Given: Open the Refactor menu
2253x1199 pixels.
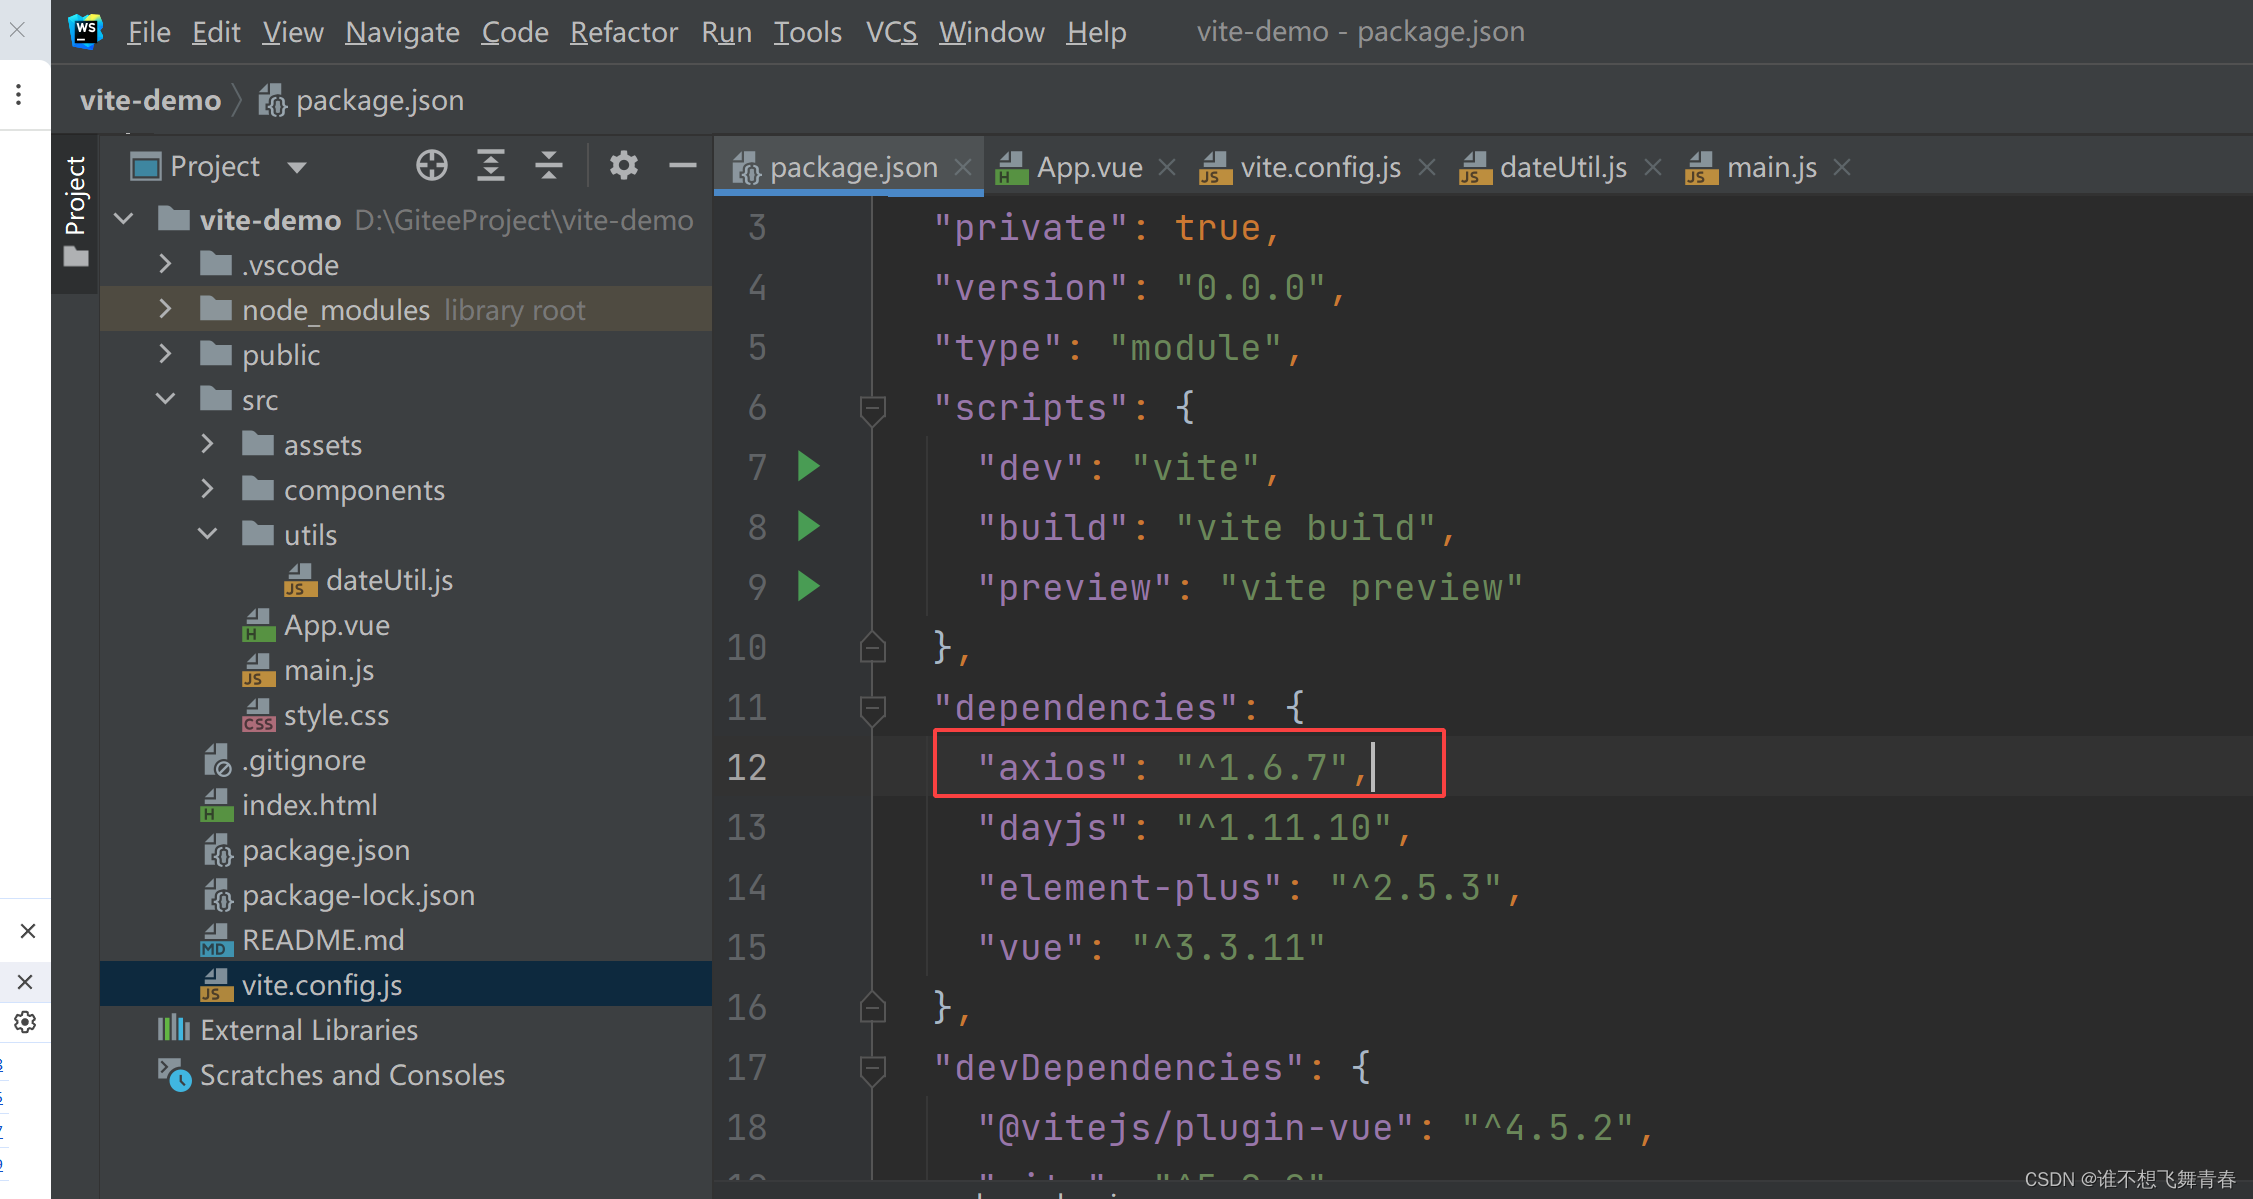Looking at the screenshot, I should coord(624,32).
